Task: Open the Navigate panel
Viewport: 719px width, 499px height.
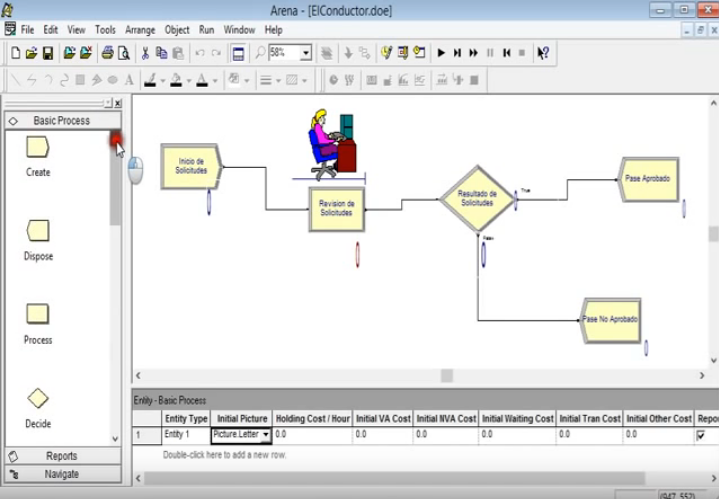Action: pos(61,474)
